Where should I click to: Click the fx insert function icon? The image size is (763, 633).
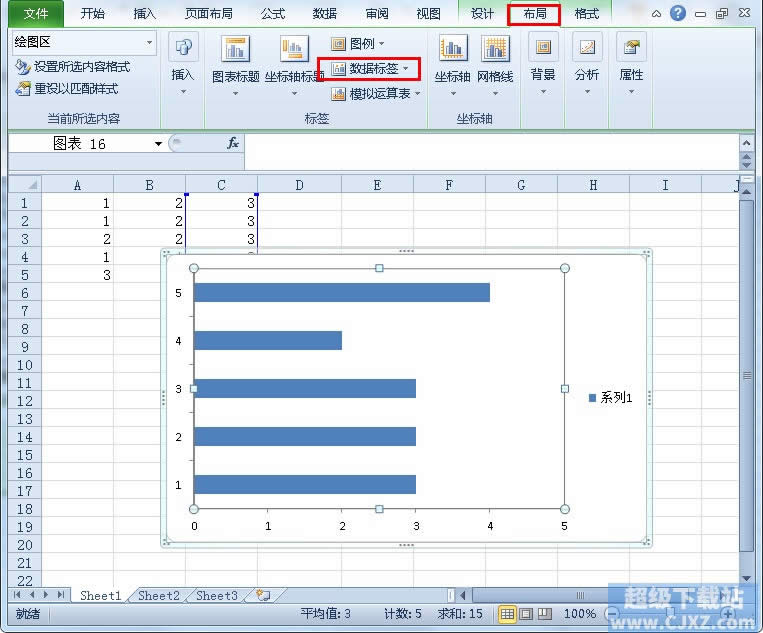pyautogui.click(x=232, y=143)
